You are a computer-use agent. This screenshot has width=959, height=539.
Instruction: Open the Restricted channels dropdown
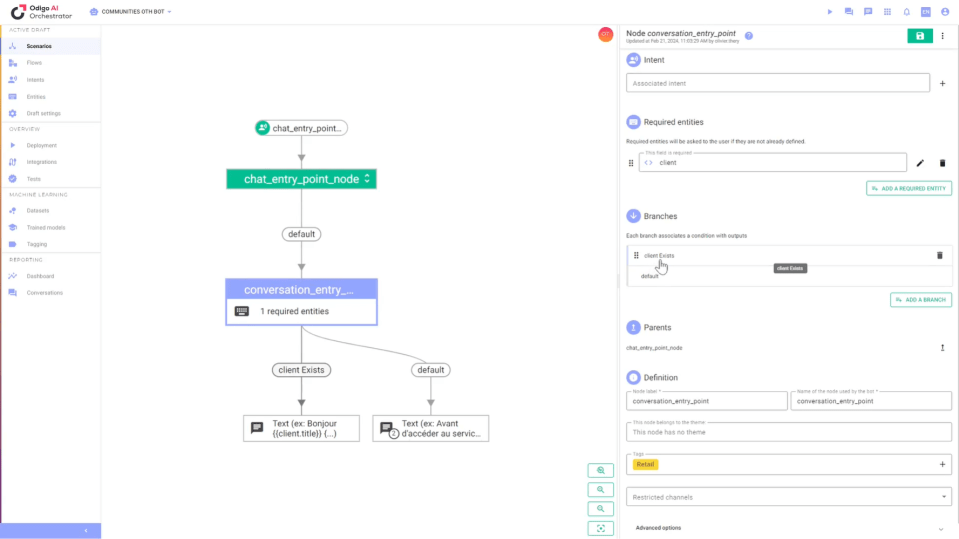(789, 497)
